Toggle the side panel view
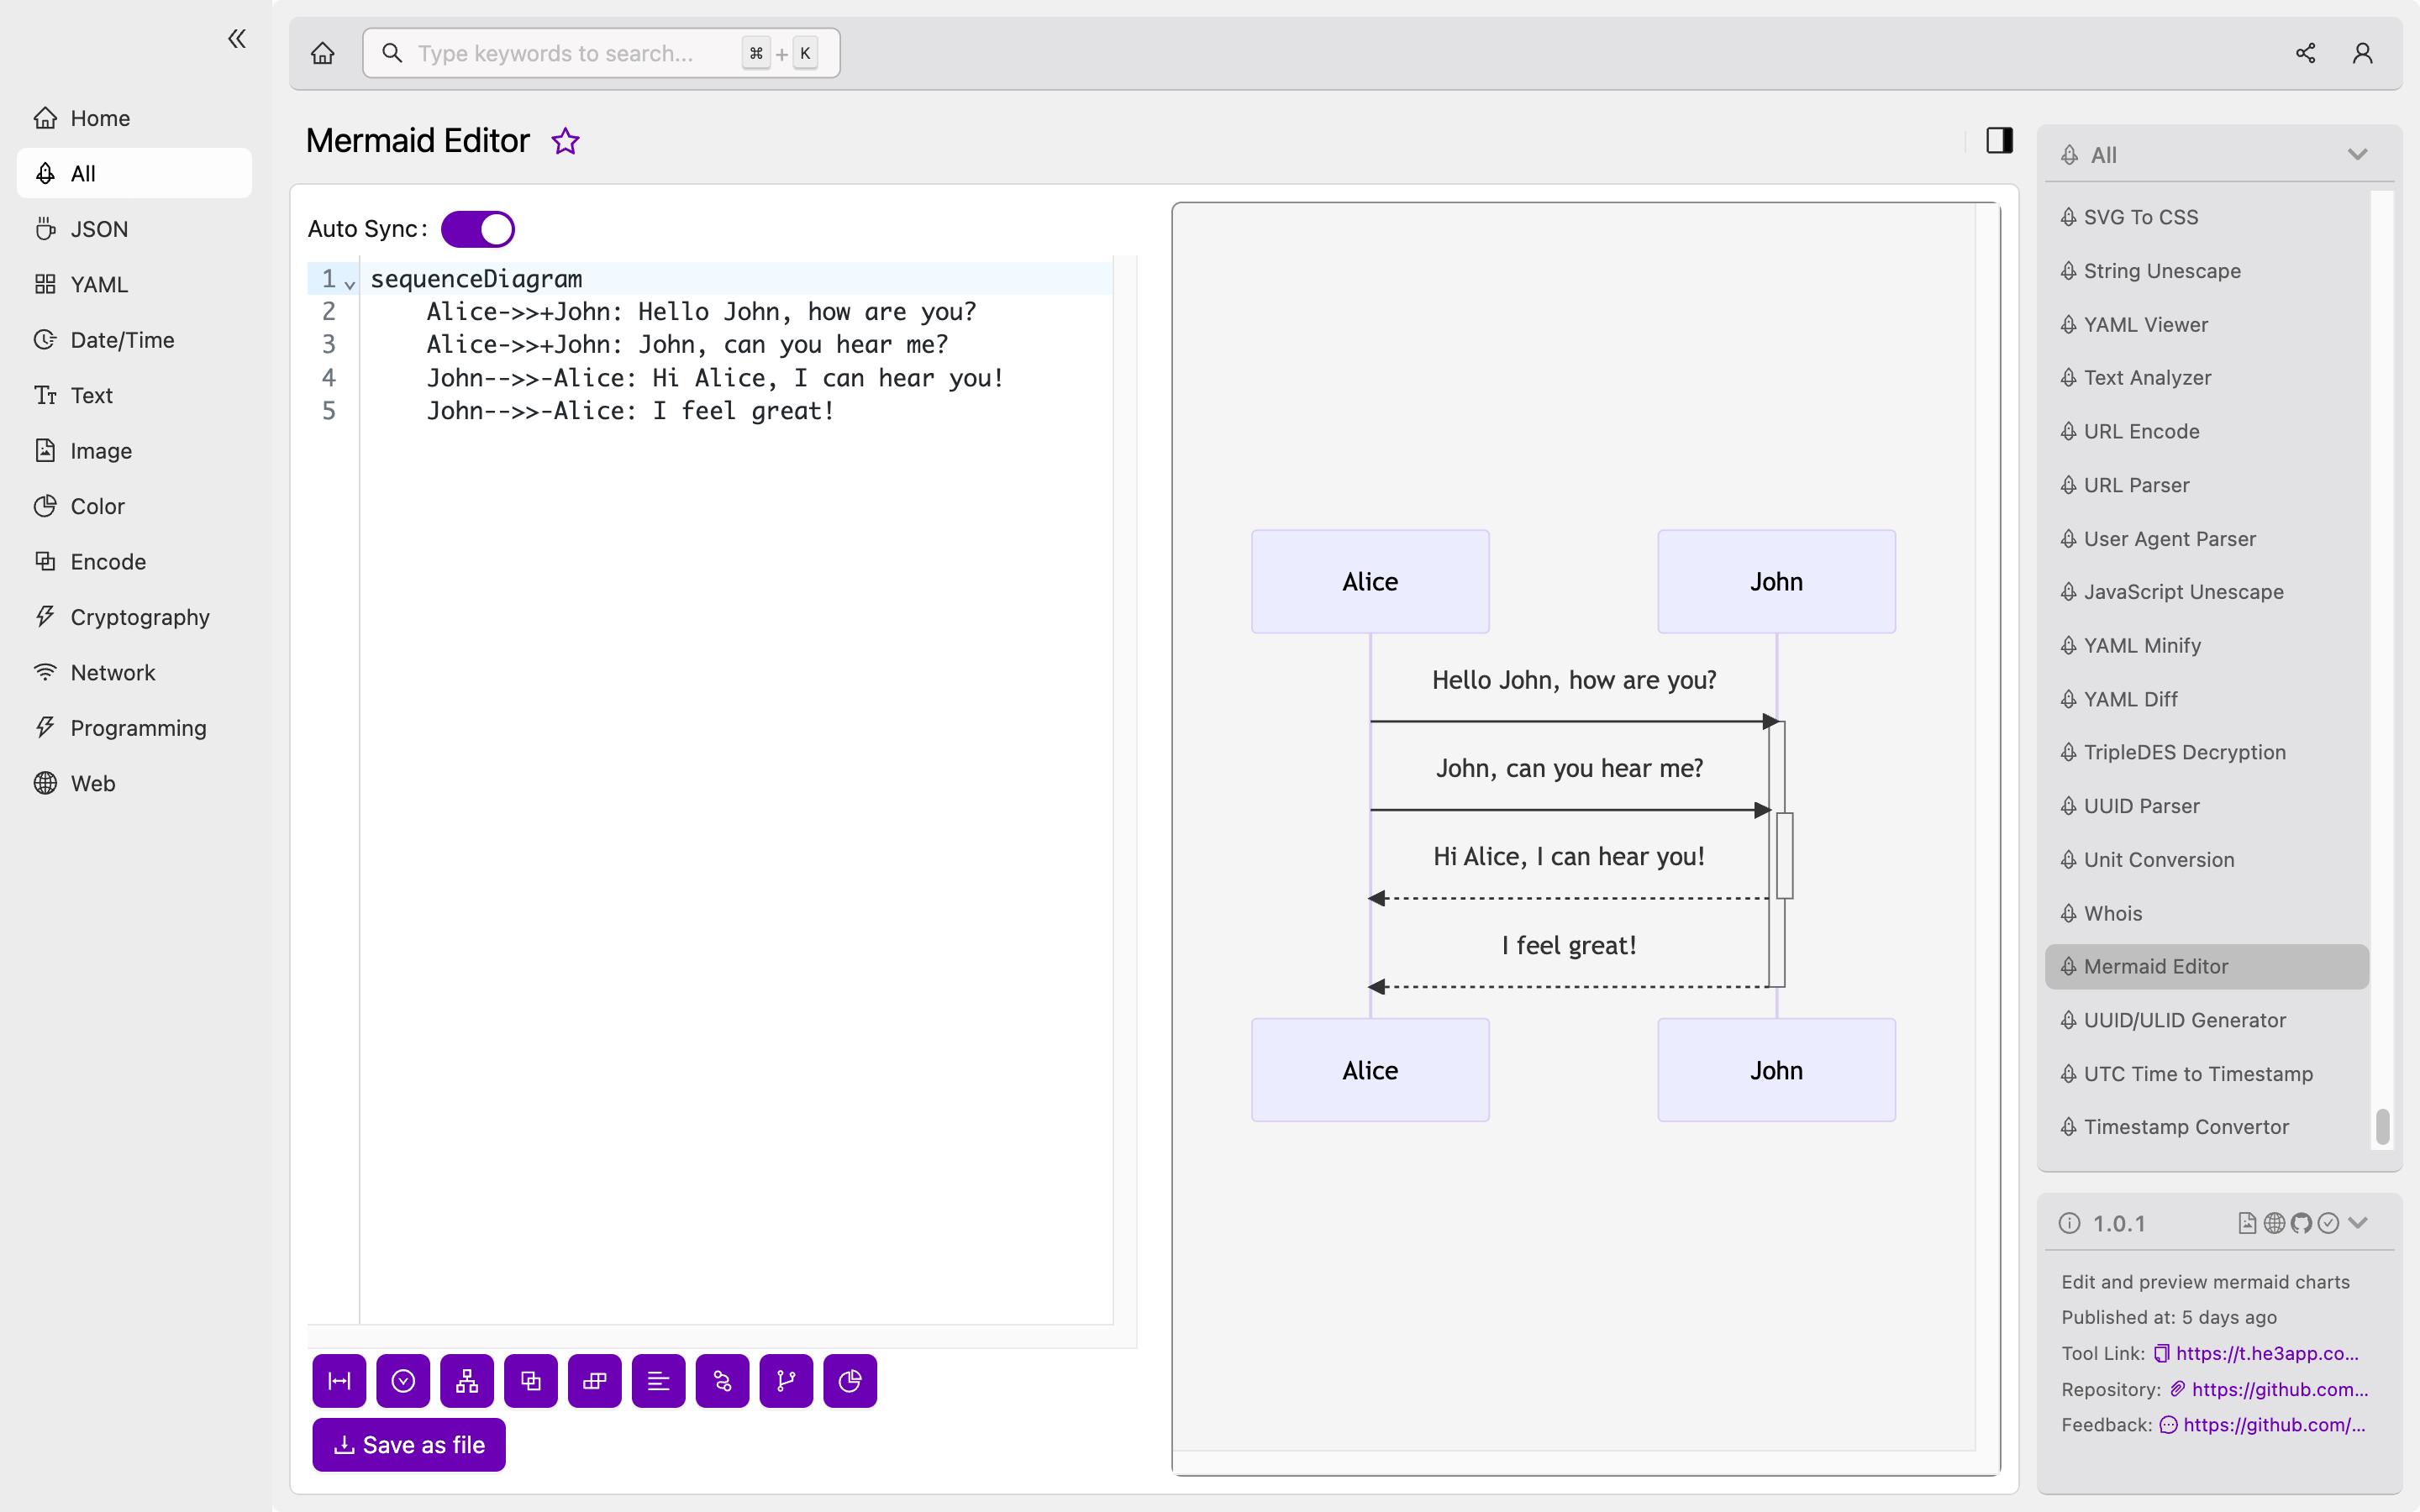Screen dimensions: 2420x1512 [x=1998, y=139]
